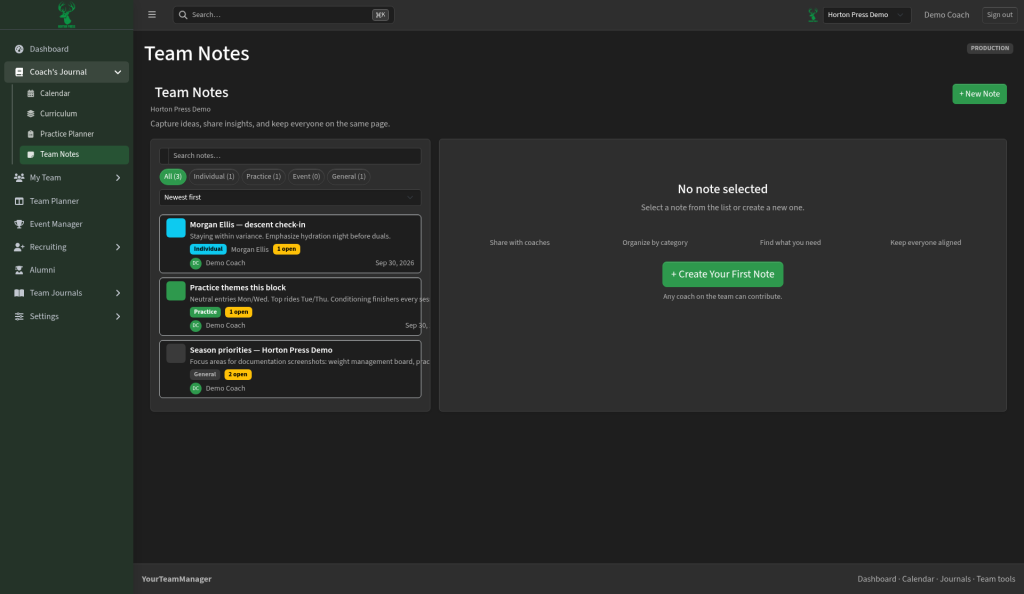Click the green swatch on Practice themes note

pos(176,290)
